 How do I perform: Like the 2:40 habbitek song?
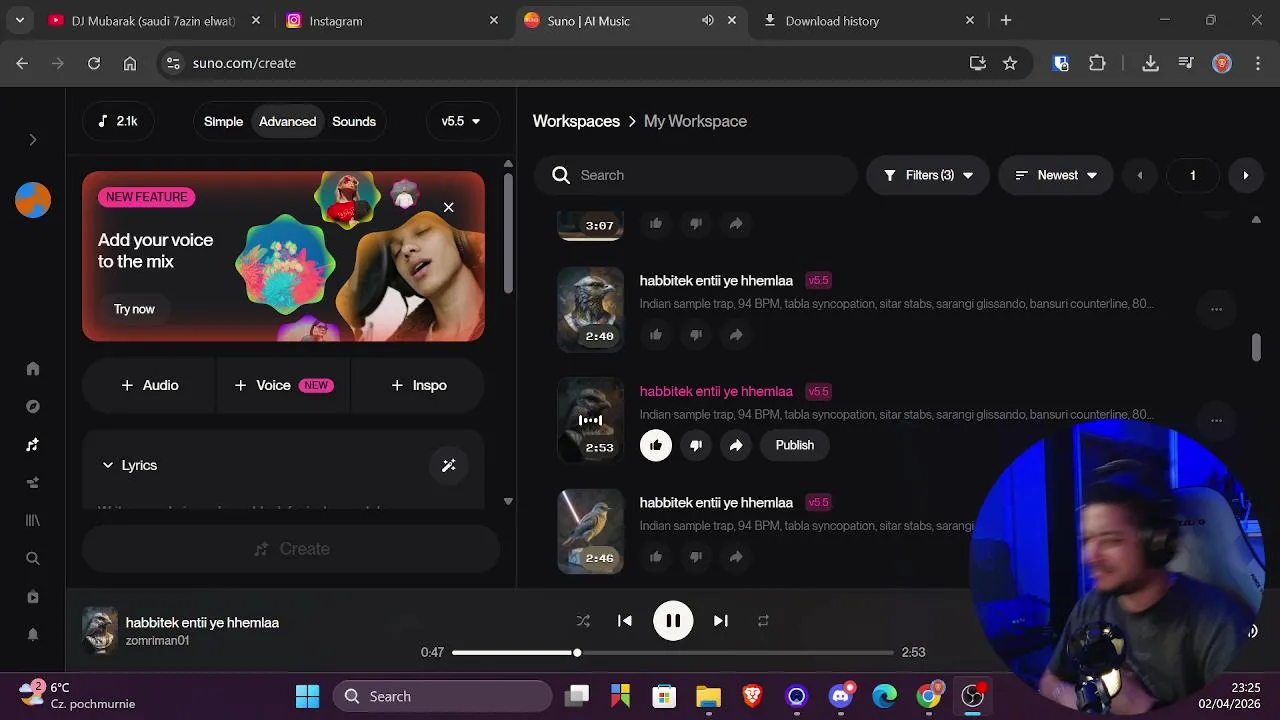pos(656,335)
